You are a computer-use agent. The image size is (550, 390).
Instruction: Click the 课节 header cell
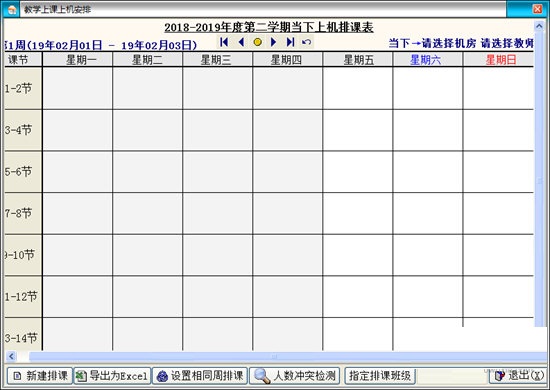tap(23, 60)
